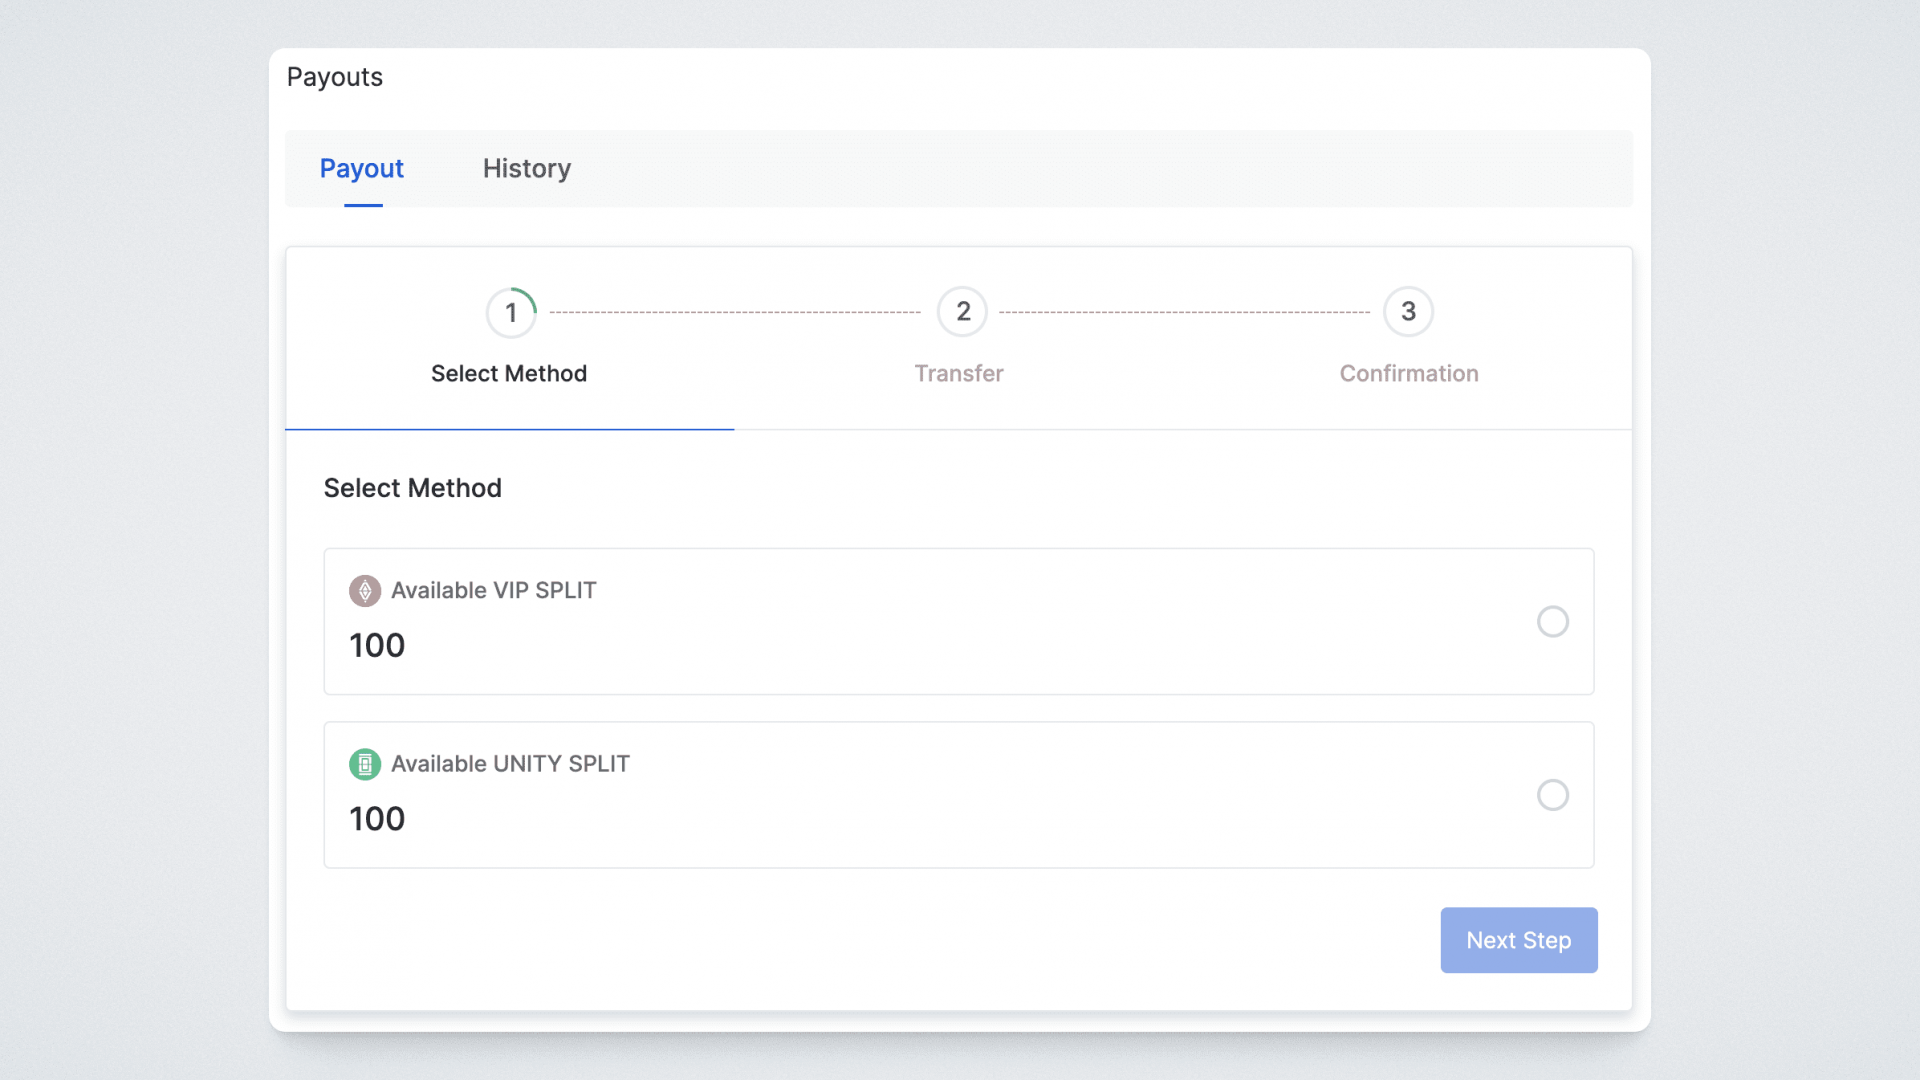Screen dimensions: 1920x1080
Task: Click the green UNITY SPLIT icon
Action: [364, 764]
